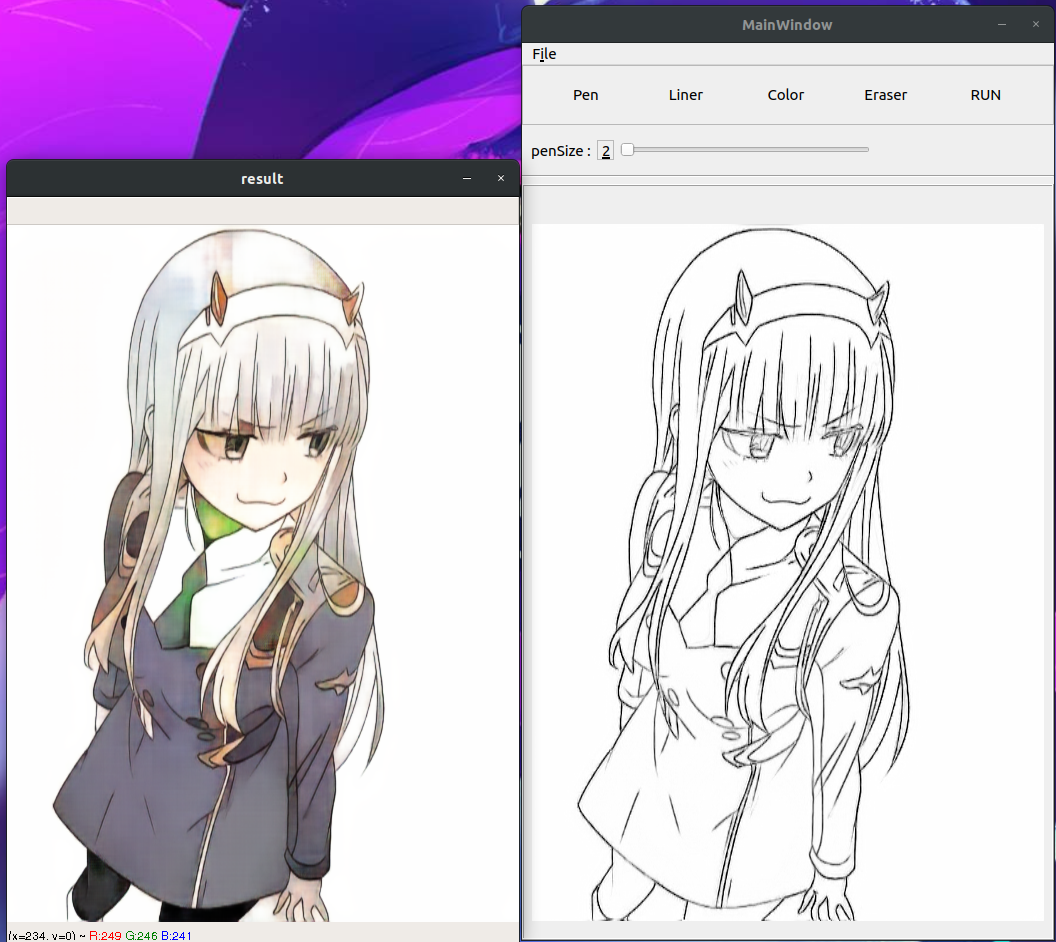Select the Liner tool button
This screenshot has width=1056, height=942.
[x=686, y=95]
